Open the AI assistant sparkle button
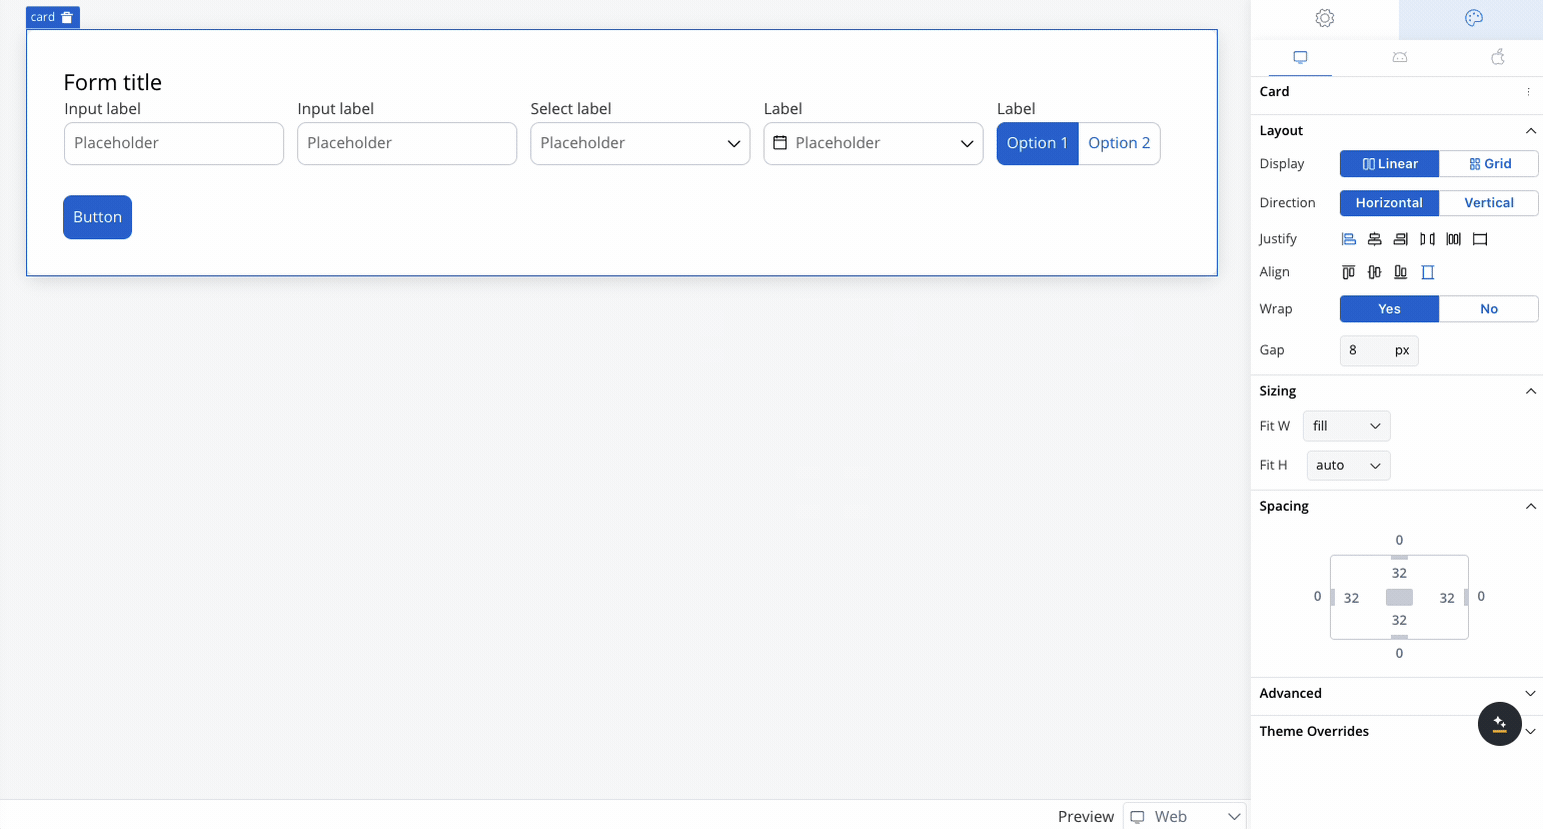 pos(1499,723)
